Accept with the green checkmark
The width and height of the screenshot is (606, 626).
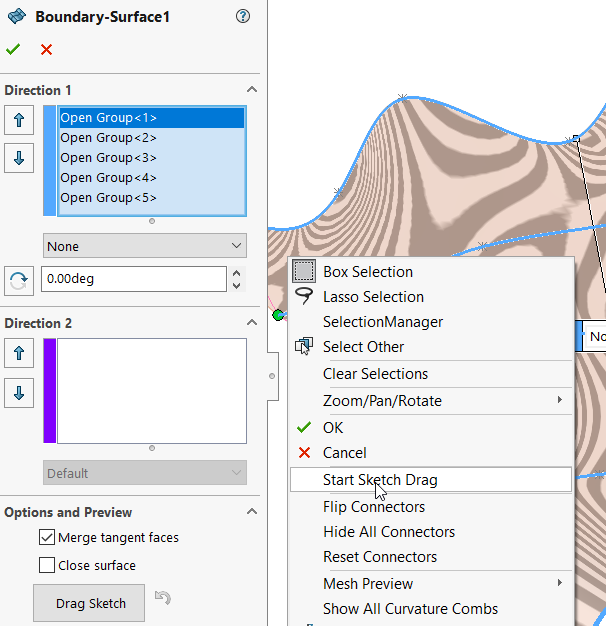coord(13,50)
